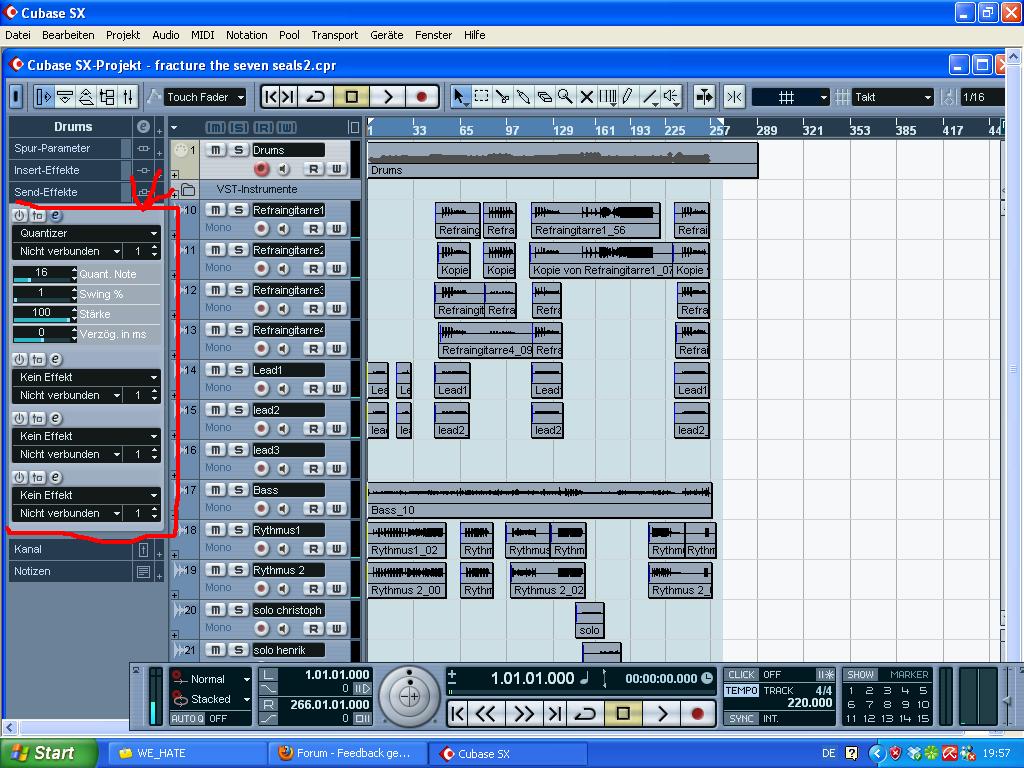Viewport: 1024px width, 768px height.
Task: Enable monitor on Refraingitarre1 track
Action: [283, 229]
